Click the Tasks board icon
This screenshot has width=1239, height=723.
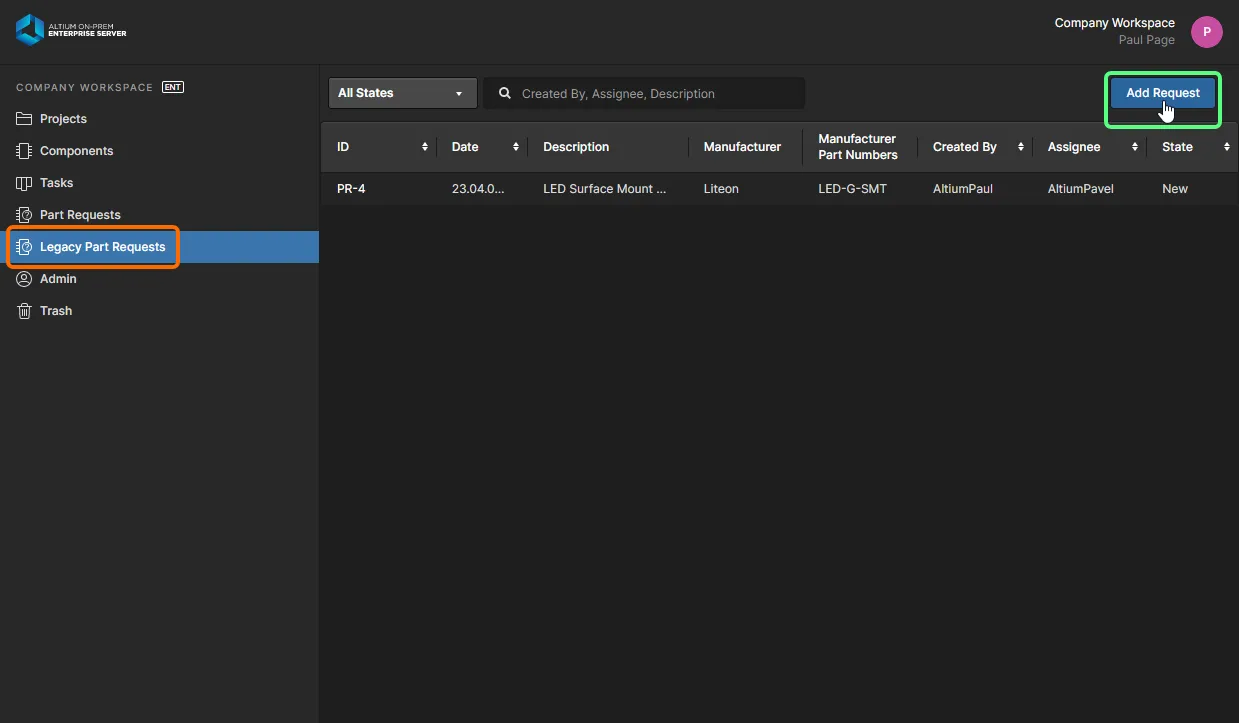pyautogui.click(x=24, y=183)
